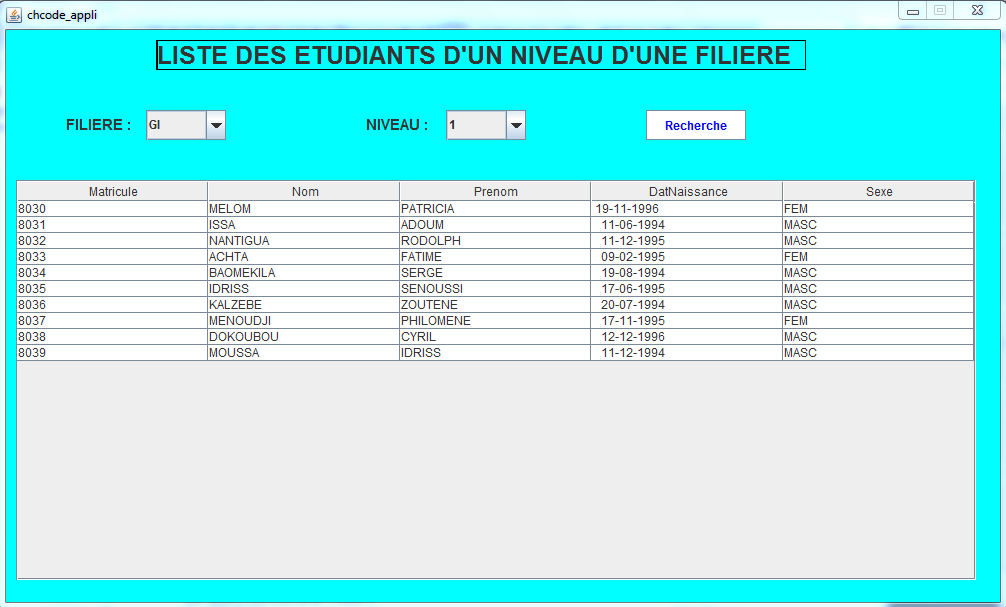The image size is (1006, 607).
Task: Select the first-name cell SENOUSSI
Action: tap(495, 289)
